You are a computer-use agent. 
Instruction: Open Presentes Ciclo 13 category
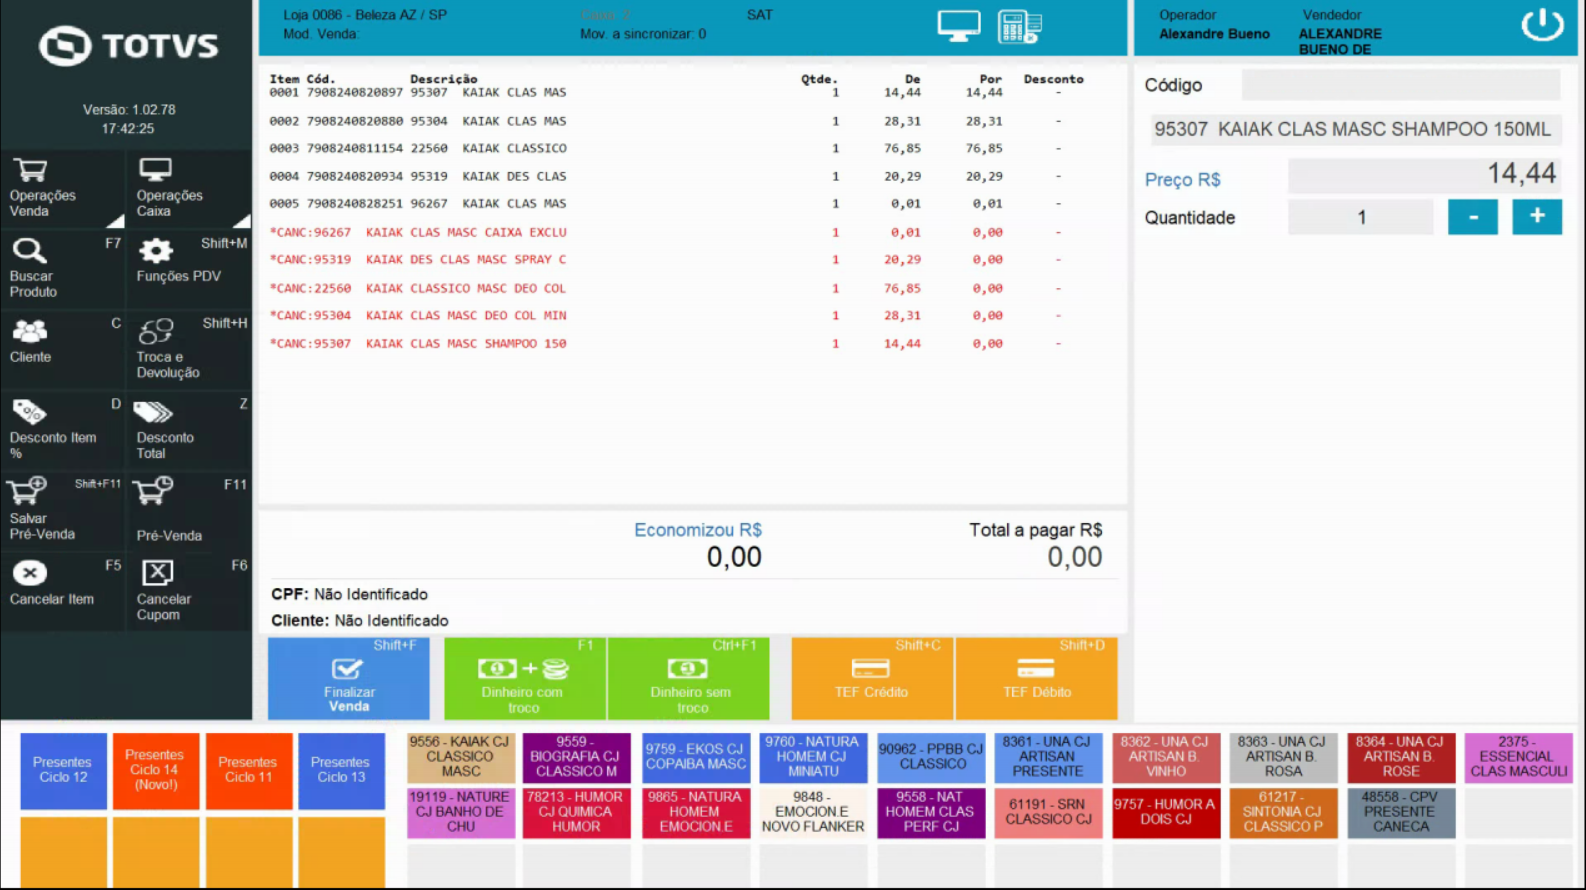coord(341,771)
